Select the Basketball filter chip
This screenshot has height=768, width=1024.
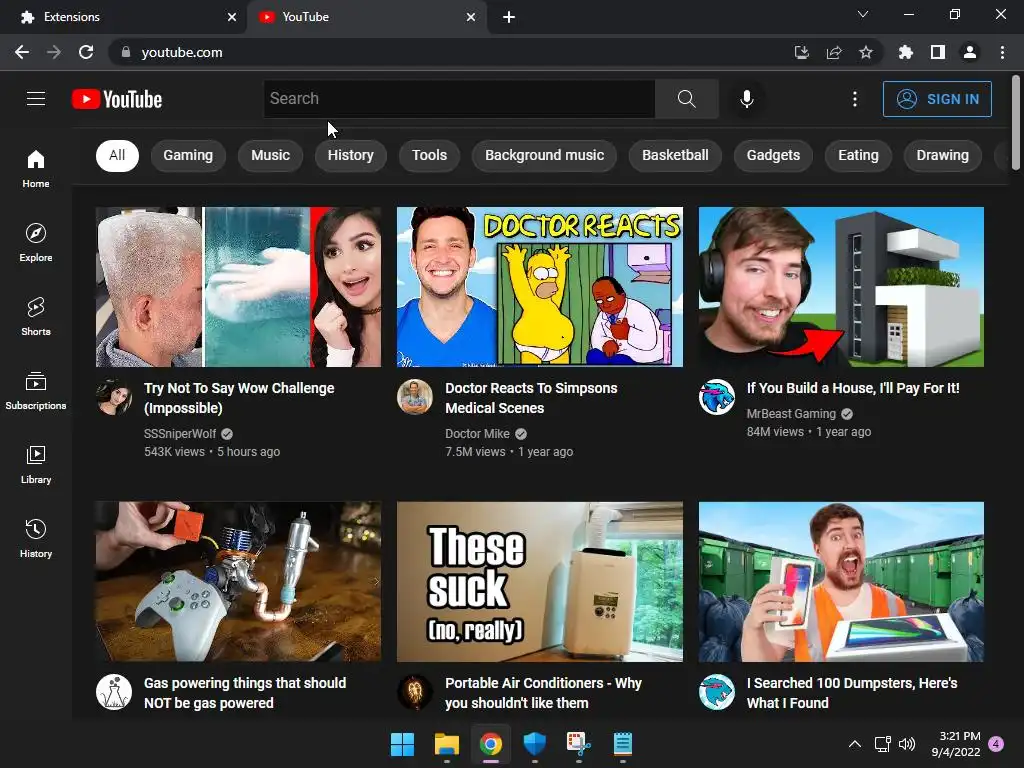(x=675, y=155)
